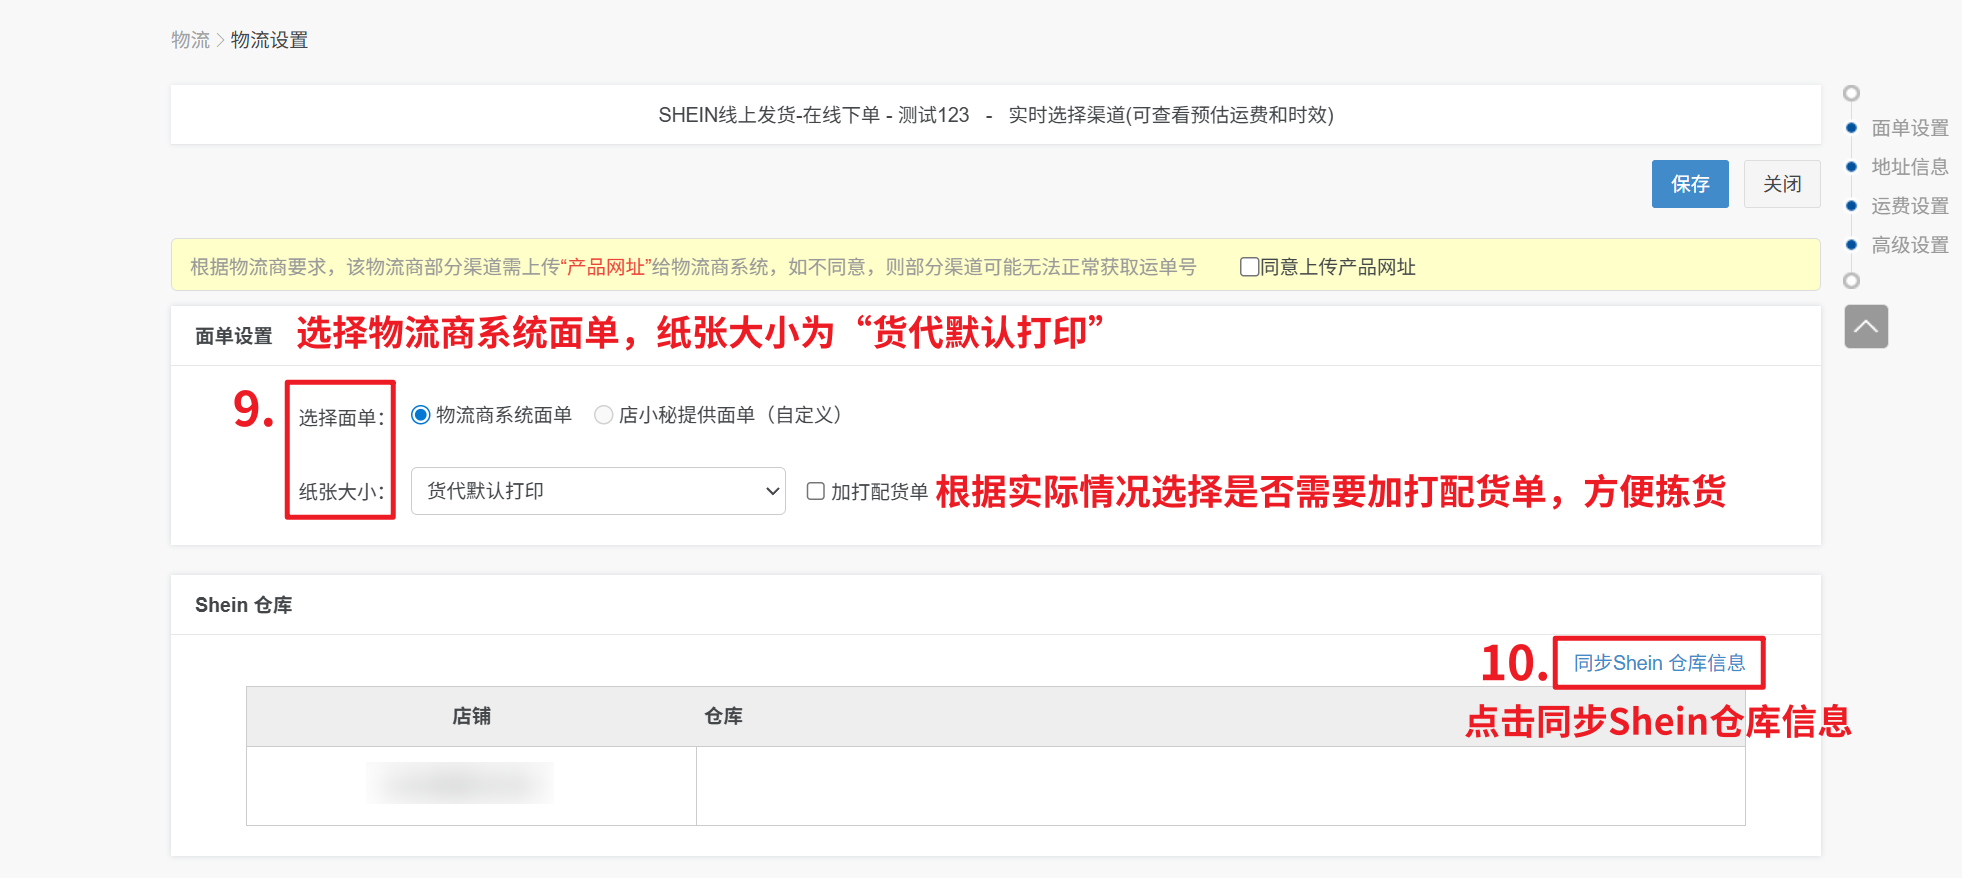Enable the 加打配货单 checkbox
The height and width of the screenshot is (878, 1962).
coord(816,491)
